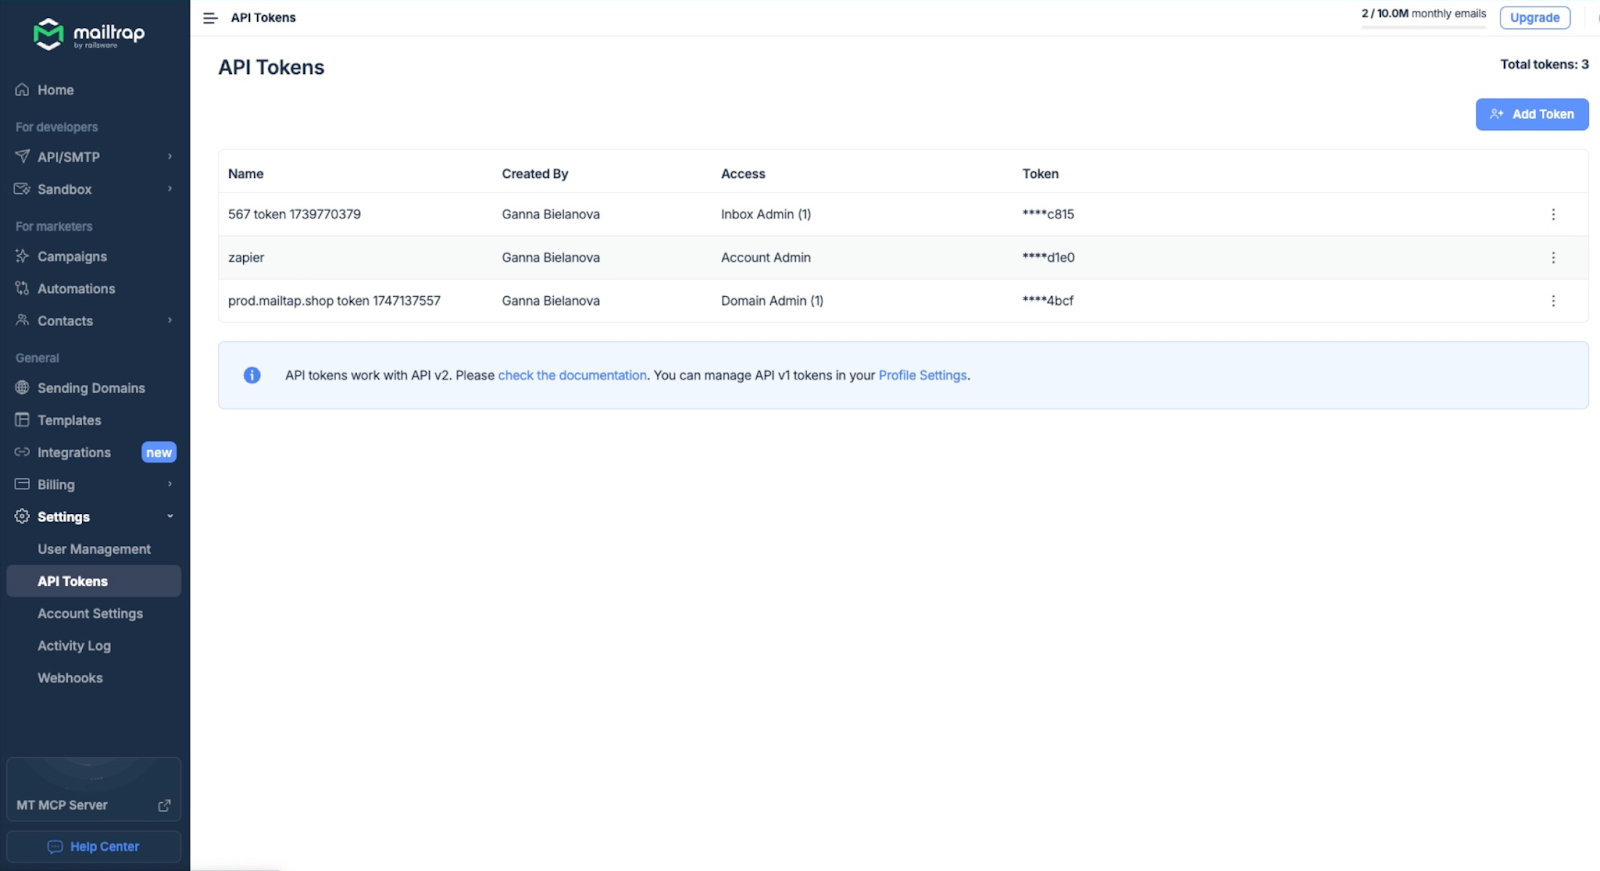Expand the Contacts submenu chevron

170,321
